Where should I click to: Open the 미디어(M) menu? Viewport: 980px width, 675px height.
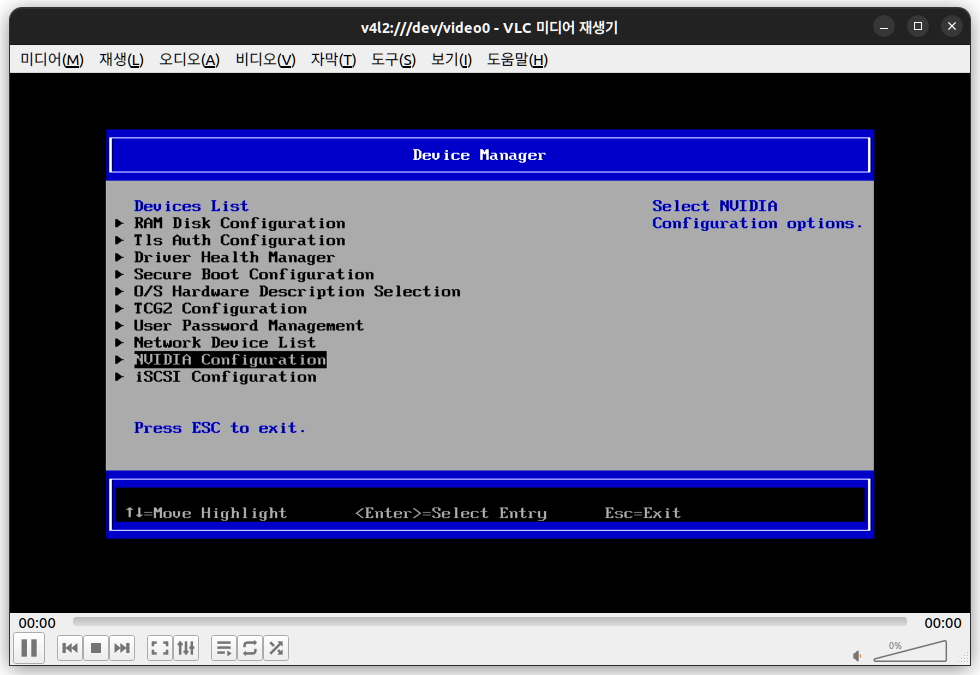[52, 59]
